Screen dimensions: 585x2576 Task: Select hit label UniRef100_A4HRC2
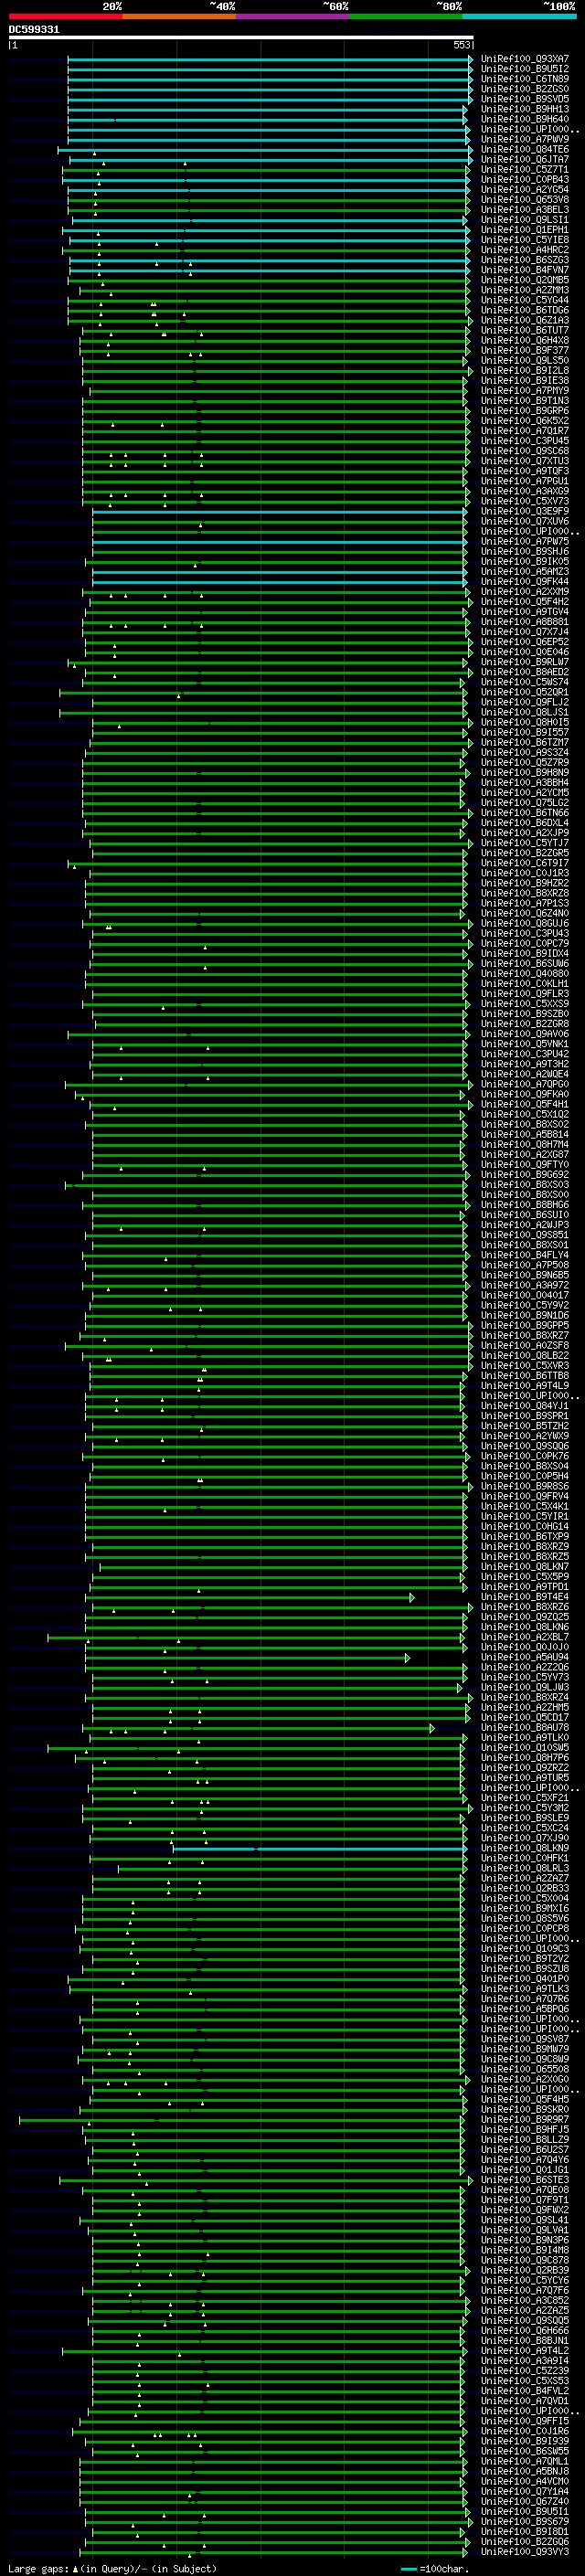click(525, 250)
